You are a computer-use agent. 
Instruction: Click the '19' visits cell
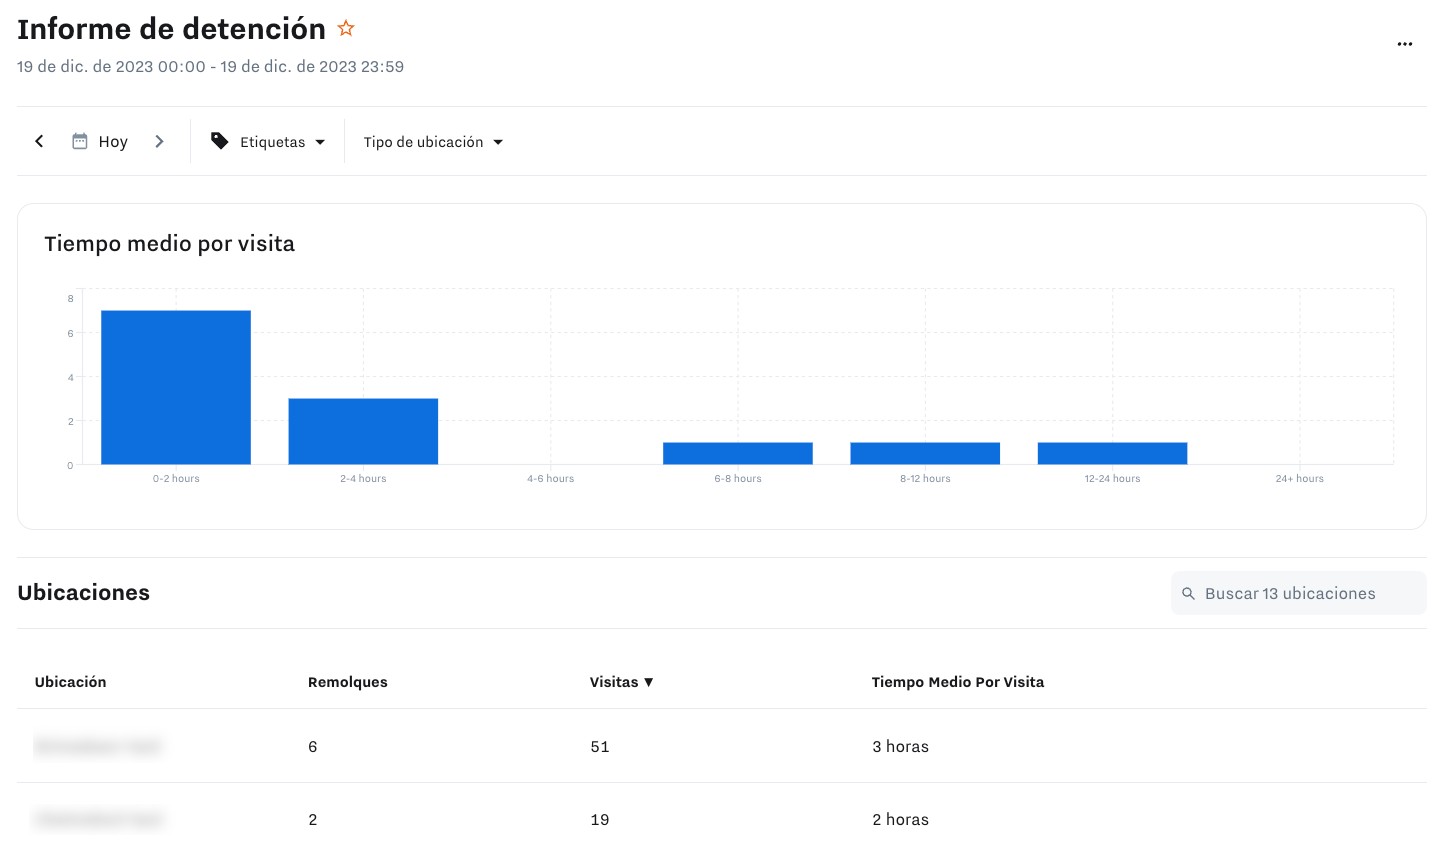pyautogui.click(x=600, y=819)
